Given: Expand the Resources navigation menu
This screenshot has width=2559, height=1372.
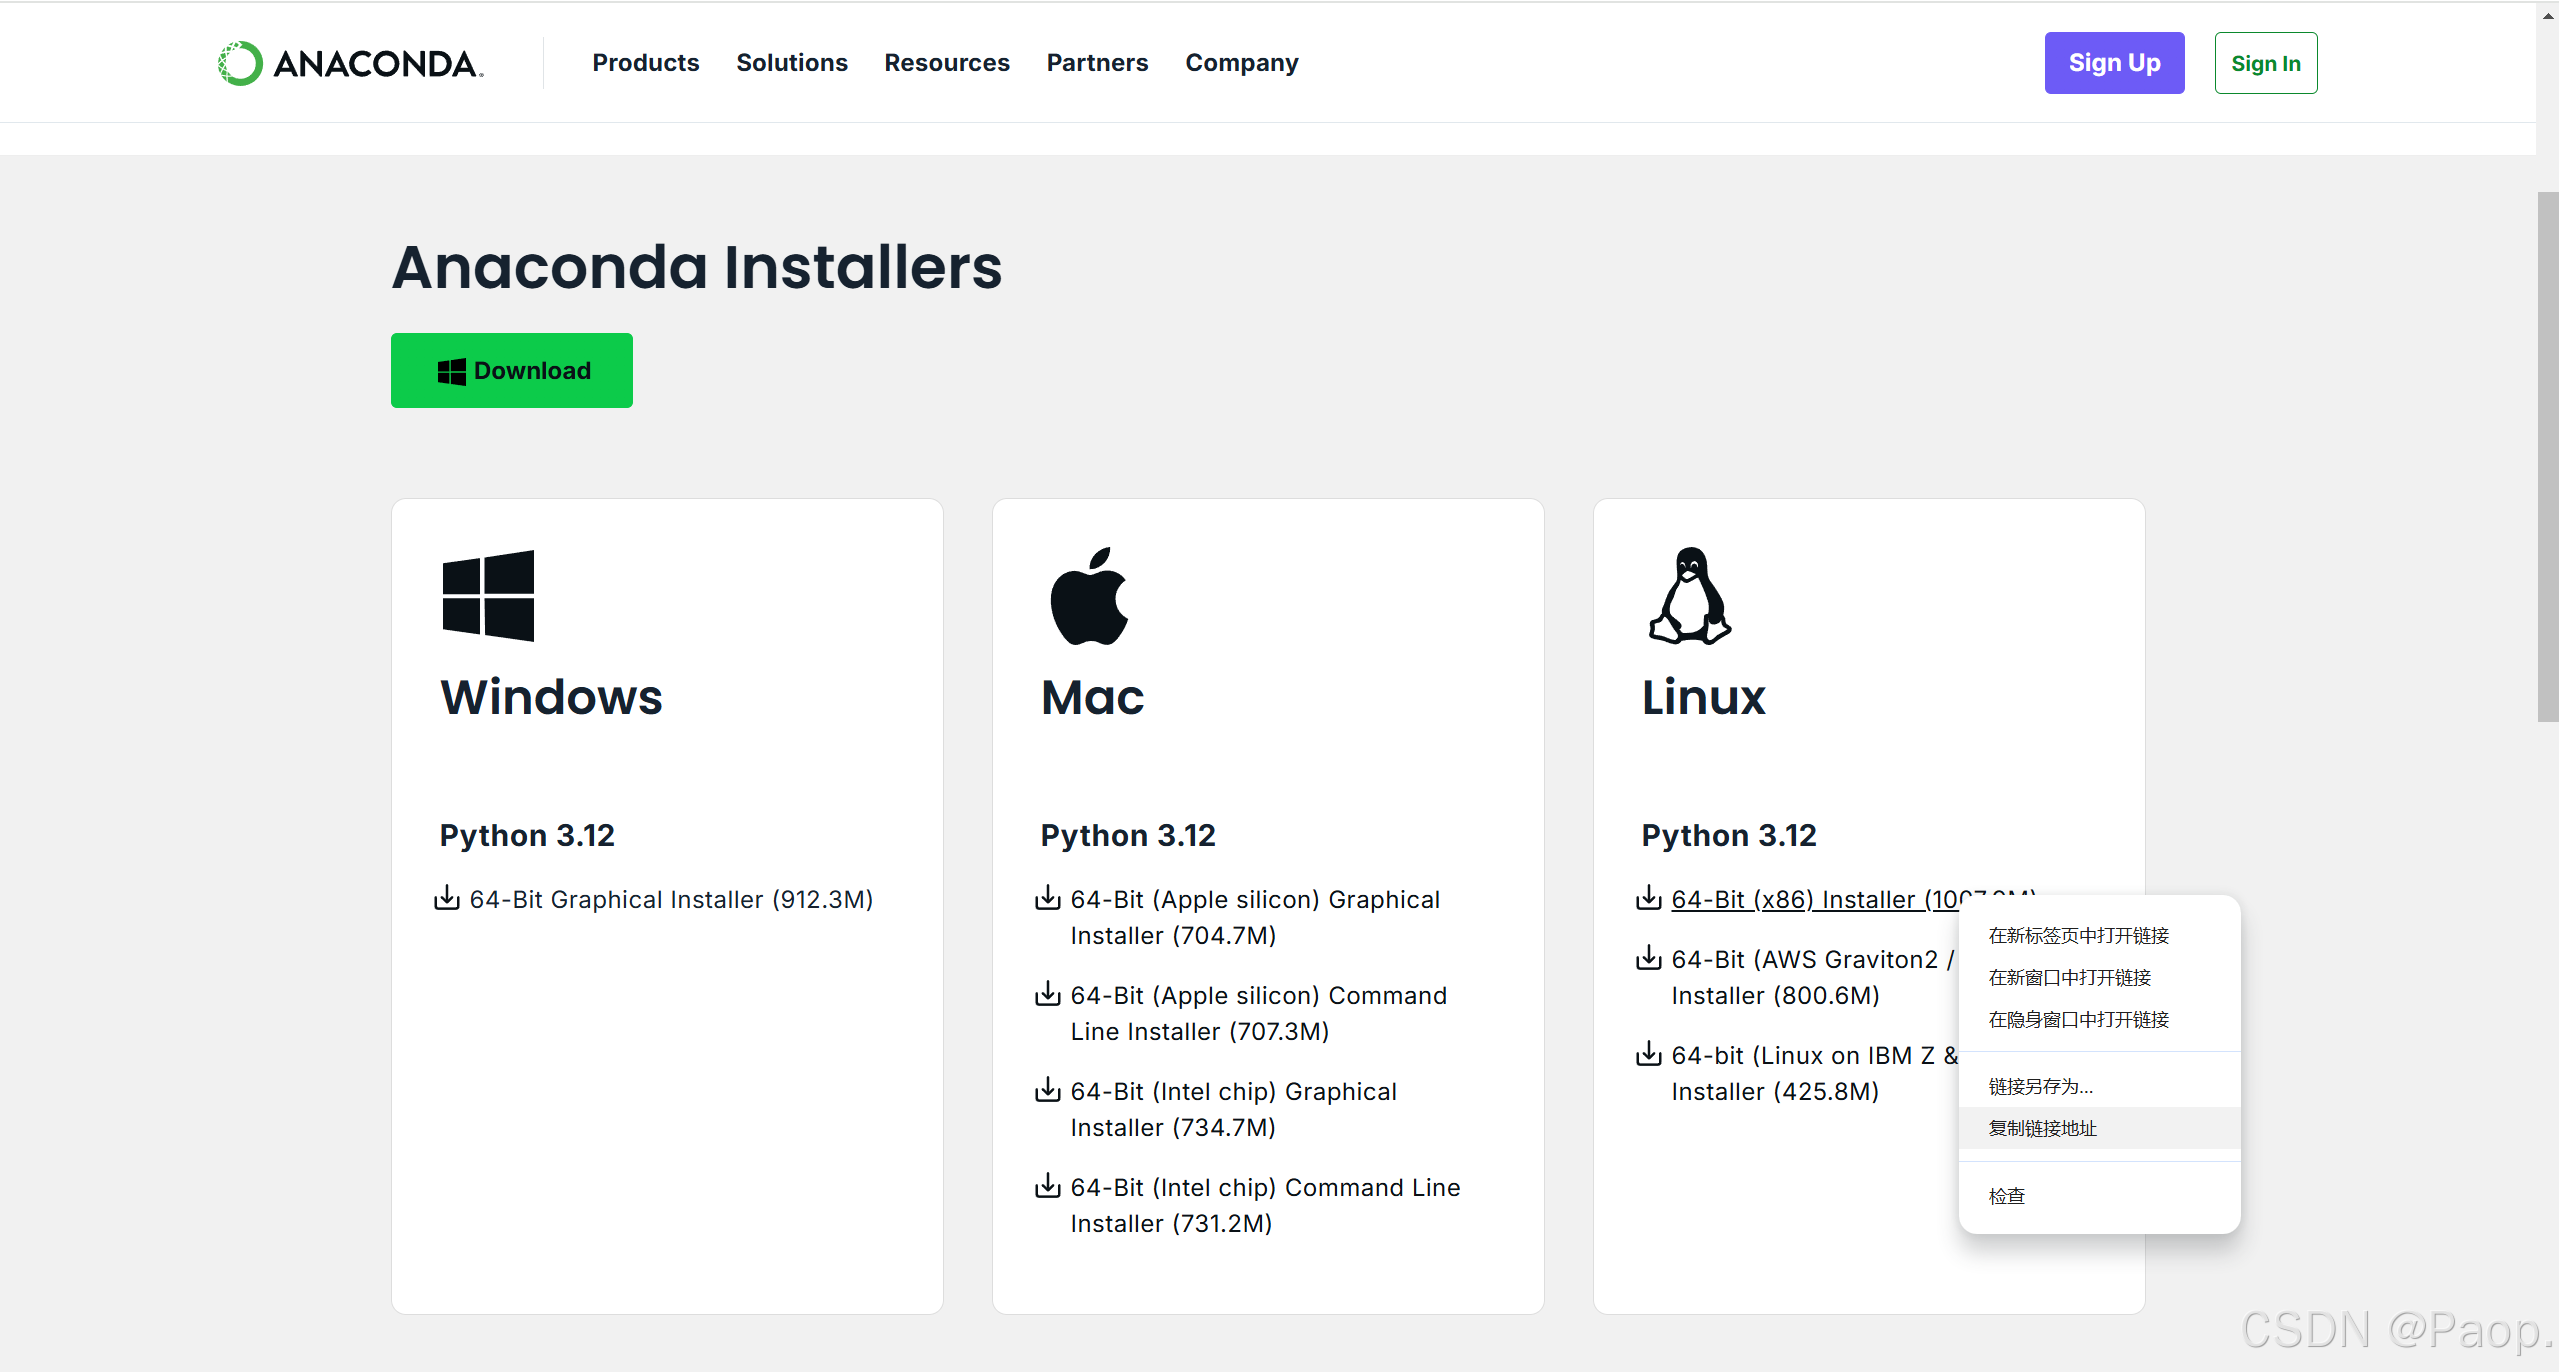Looking at the screenshot, I should (946, 63).
